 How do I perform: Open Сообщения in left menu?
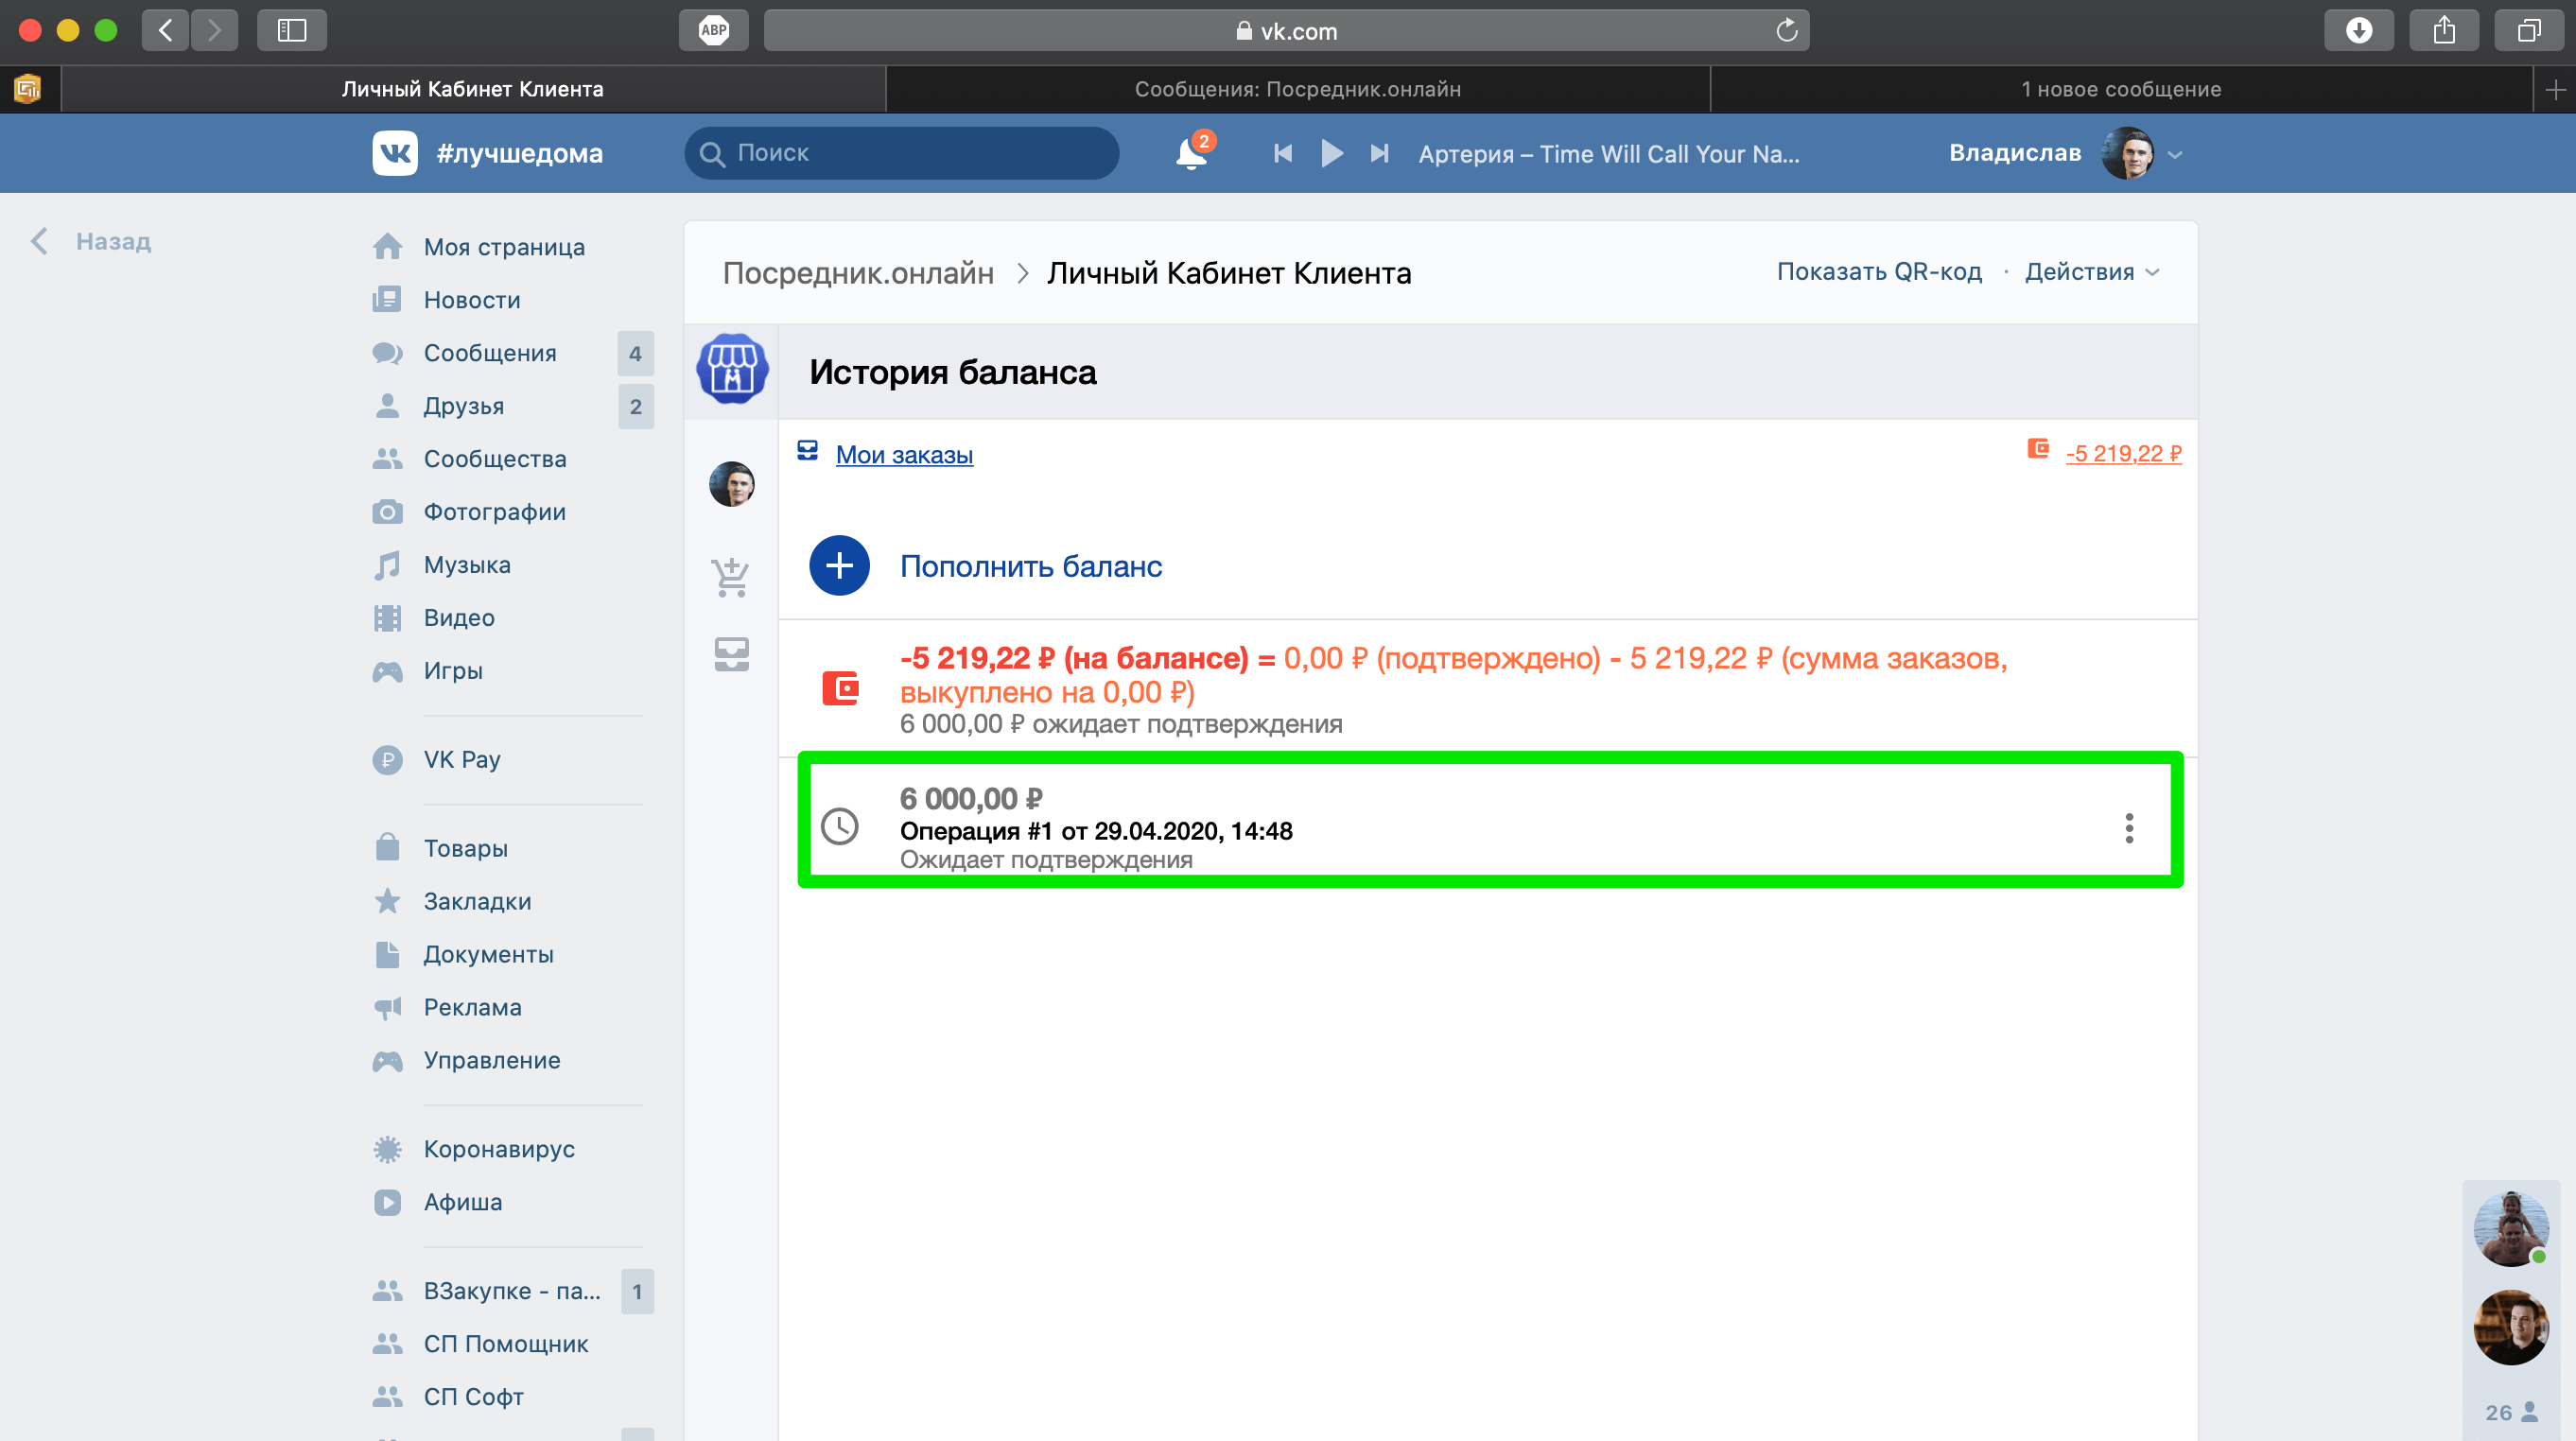490,353
